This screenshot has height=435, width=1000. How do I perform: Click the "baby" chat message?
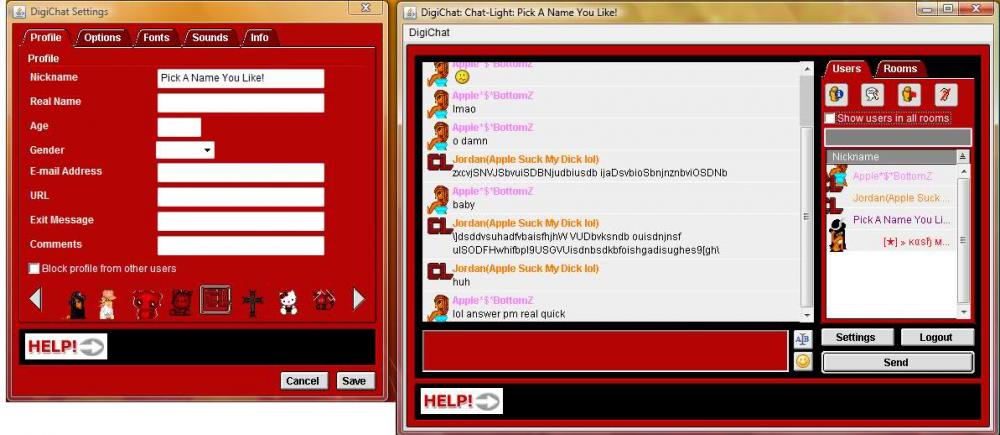click(464, 205)
